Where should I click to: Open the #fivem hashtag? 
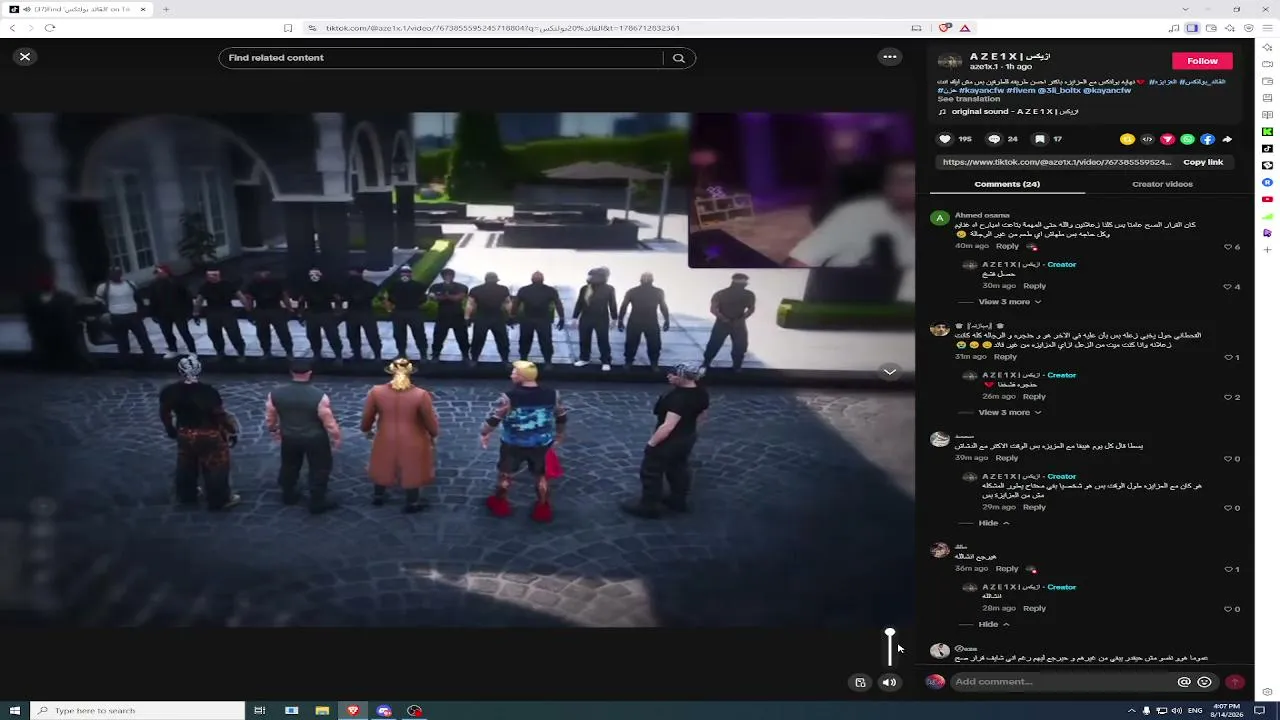(1021, 90)
